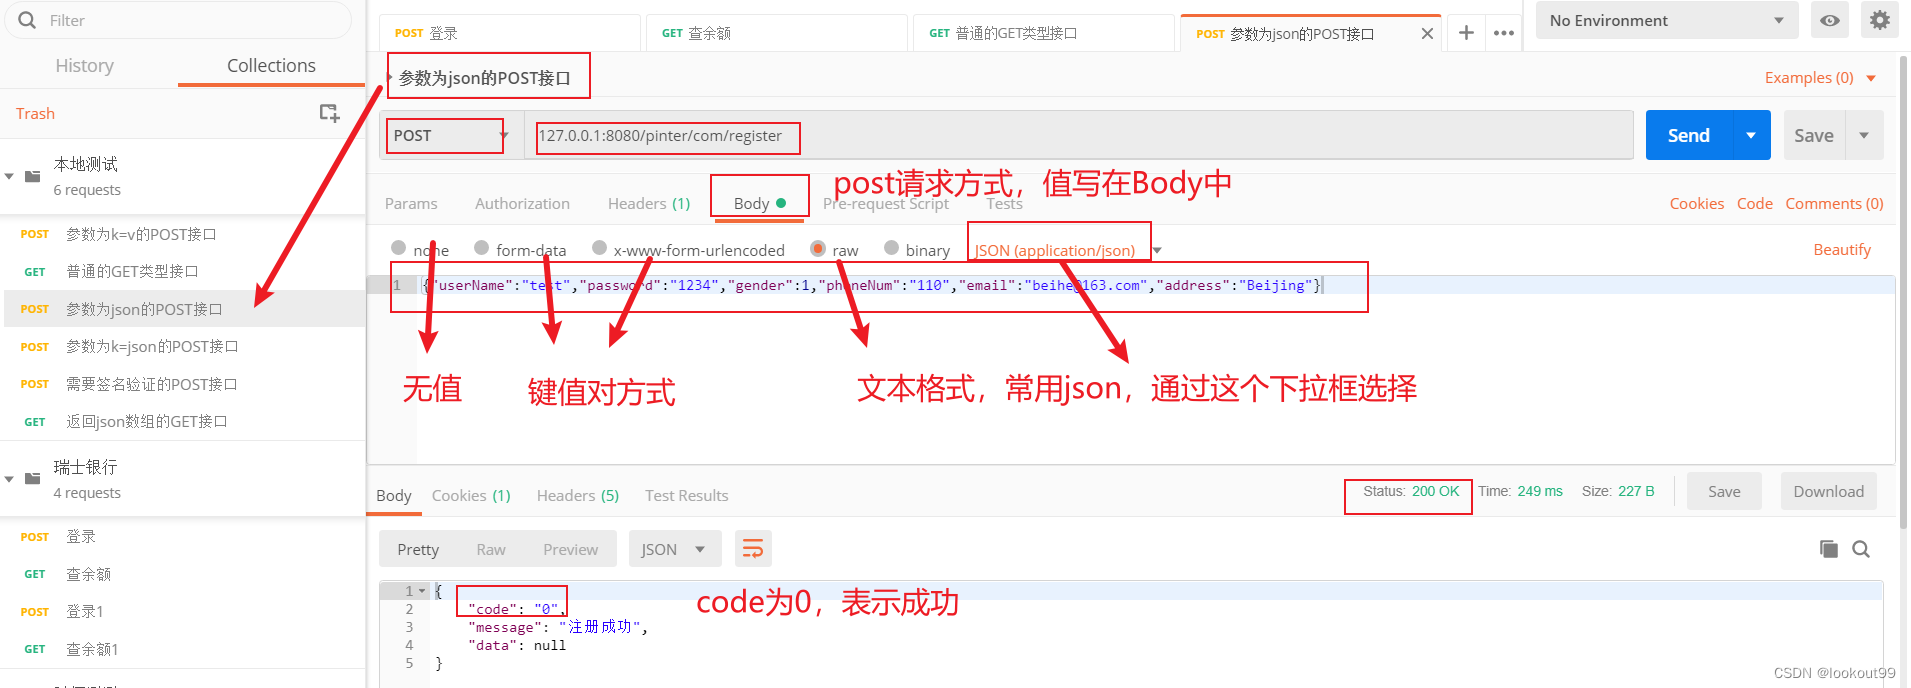This screenshot has width=1911, height=688.
Task: Click the Download response button
Action: coord(1828,491)
